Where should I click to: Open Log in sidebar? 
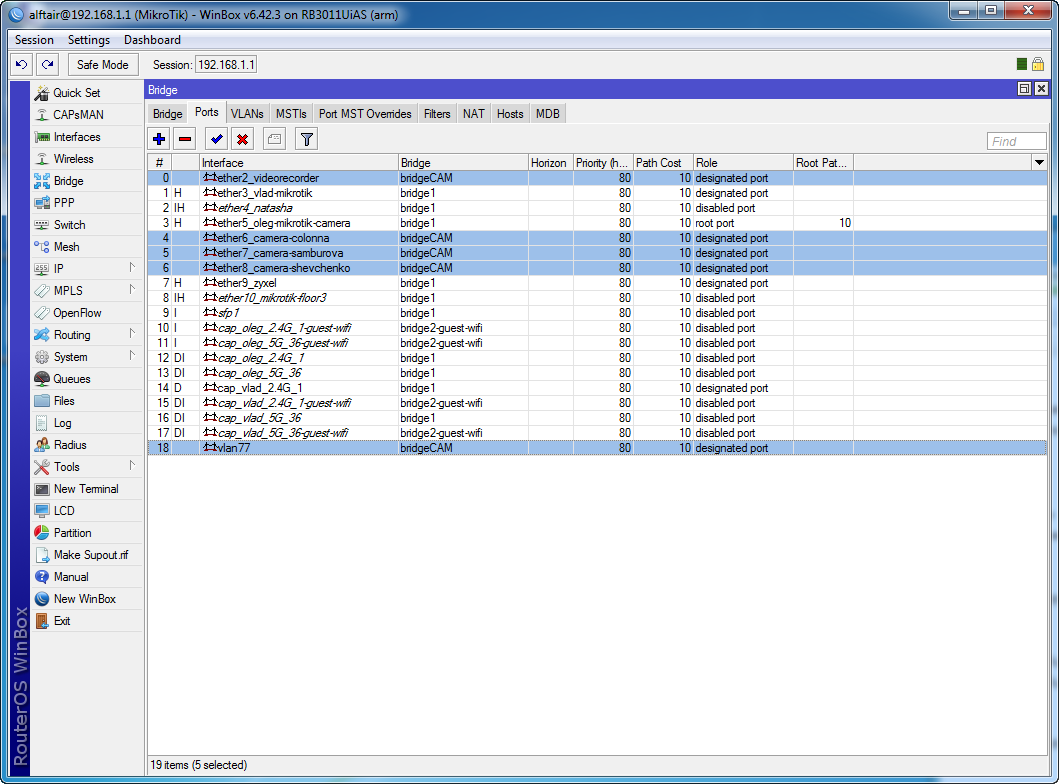(87, 423)
